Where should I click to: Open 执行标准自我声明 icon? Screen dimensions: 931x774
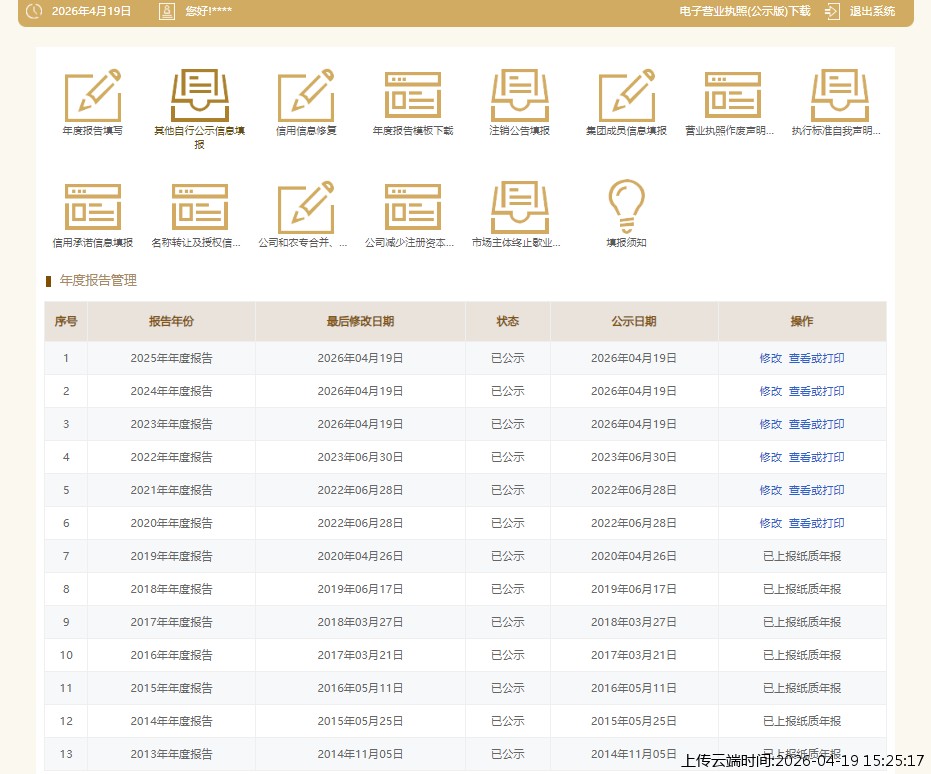pyautogui.click(x=838, y=96)
